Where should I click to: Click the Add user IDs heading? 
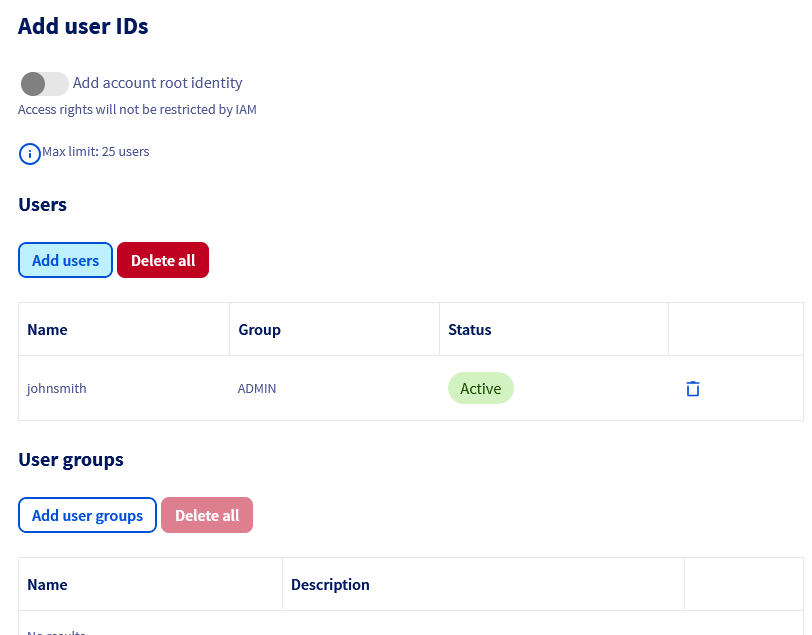pyautogui.click(x=83, y=27)
